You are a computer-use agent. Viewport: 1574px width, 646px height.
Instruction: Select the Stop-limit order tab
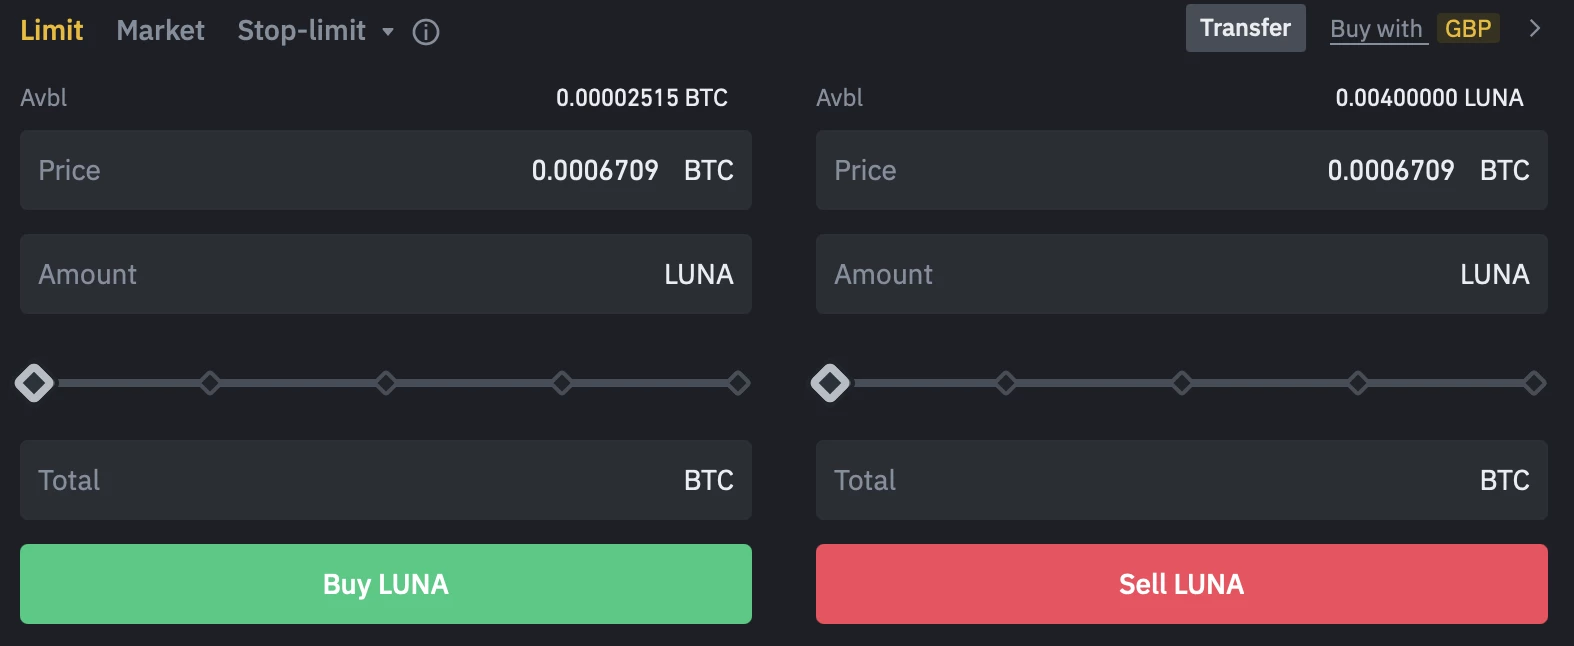coord(301,30)
